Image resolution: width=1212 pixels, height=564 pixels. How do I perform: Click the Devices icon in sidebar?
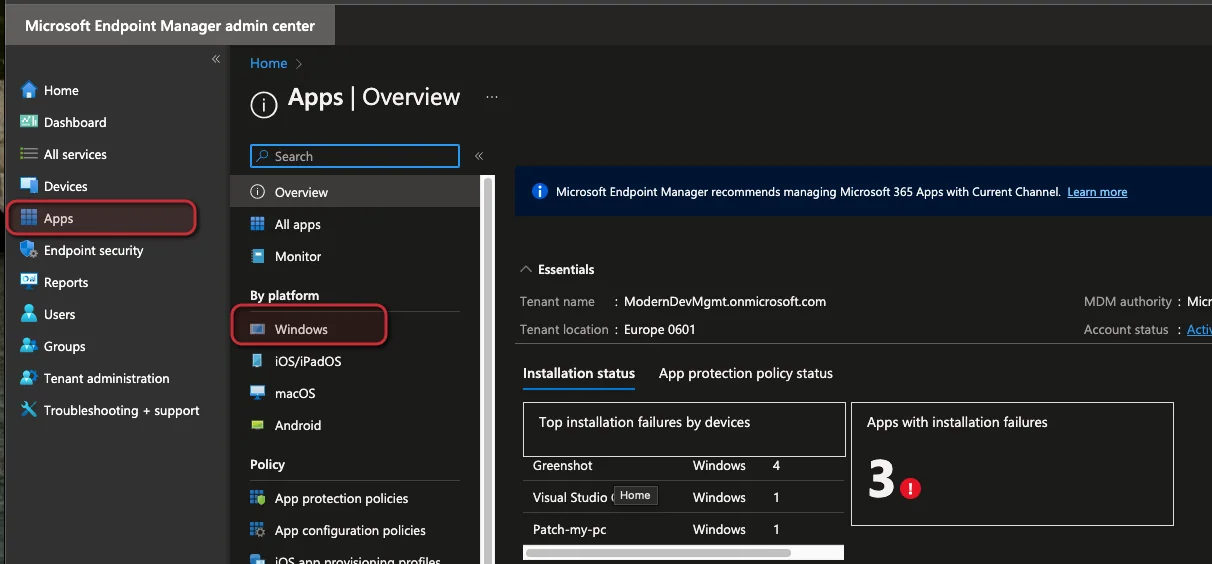pos(29,186)
